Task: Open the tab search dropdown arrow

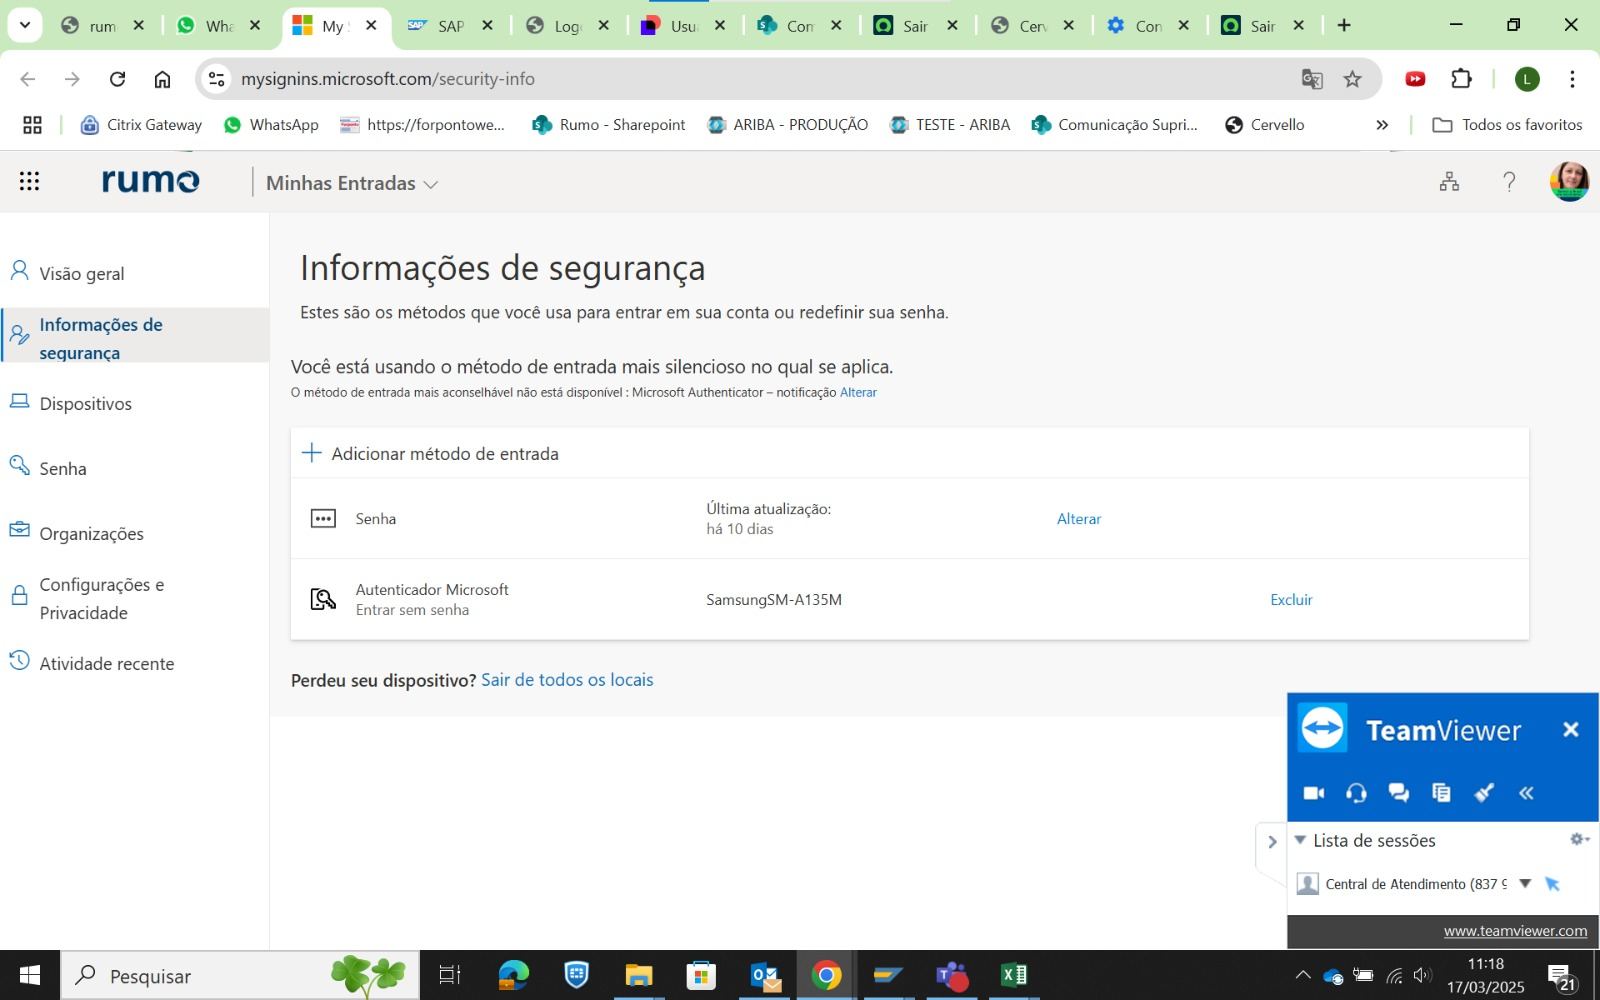Action: 24,25
